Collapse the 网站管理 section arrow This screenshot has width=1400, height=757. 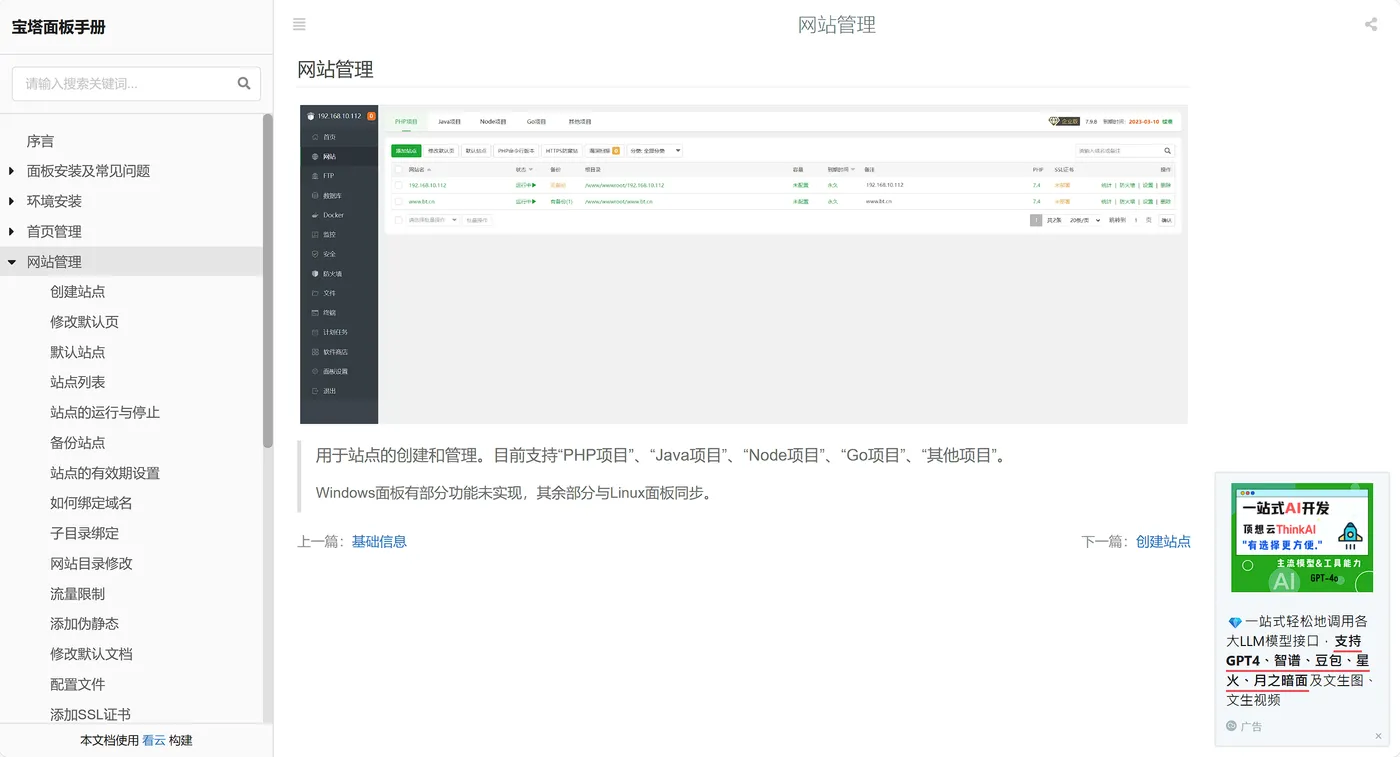11,262
